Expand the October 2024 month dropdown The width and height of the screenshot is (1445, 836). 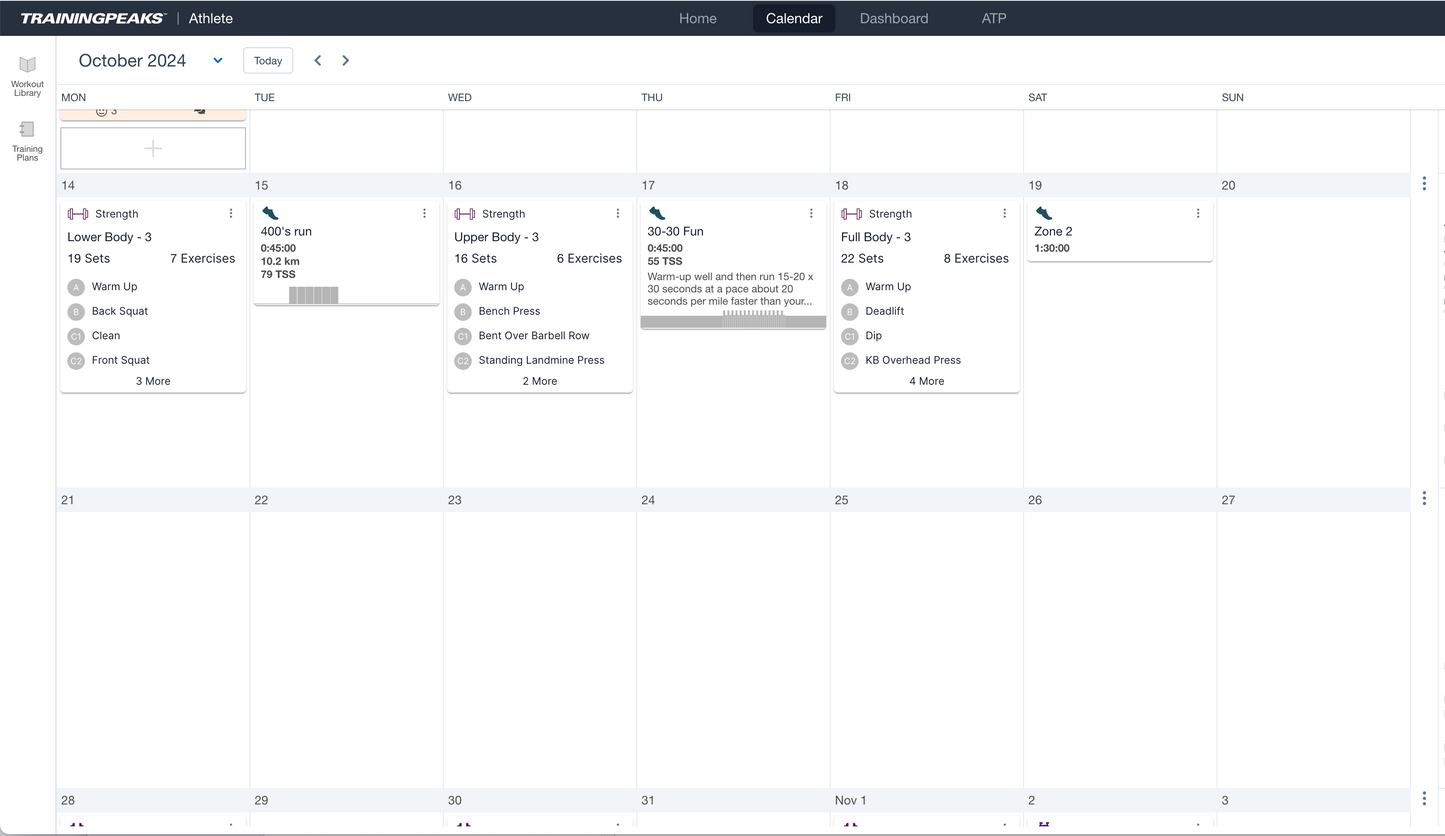pyautogui.click(x=218, y=61)
